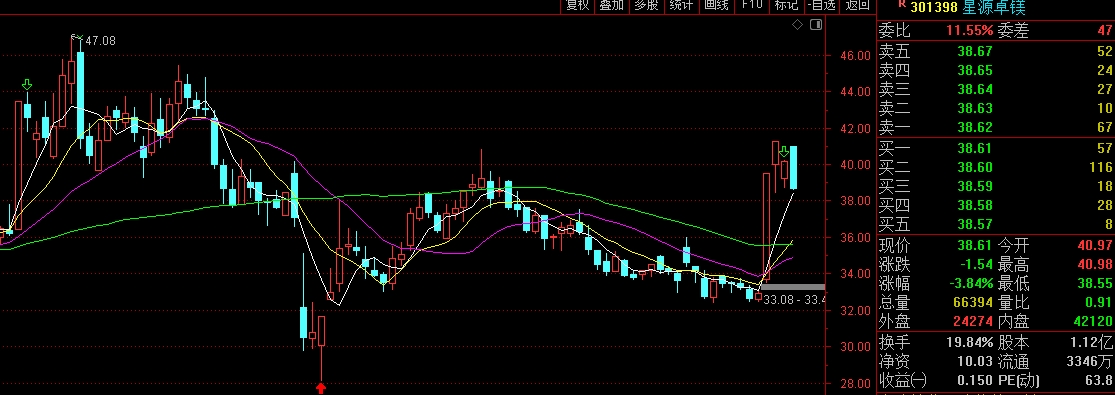This screenshot has width=1115, height=395.
Task: Toggle the side panel layout icon
Action: [816, 26]
